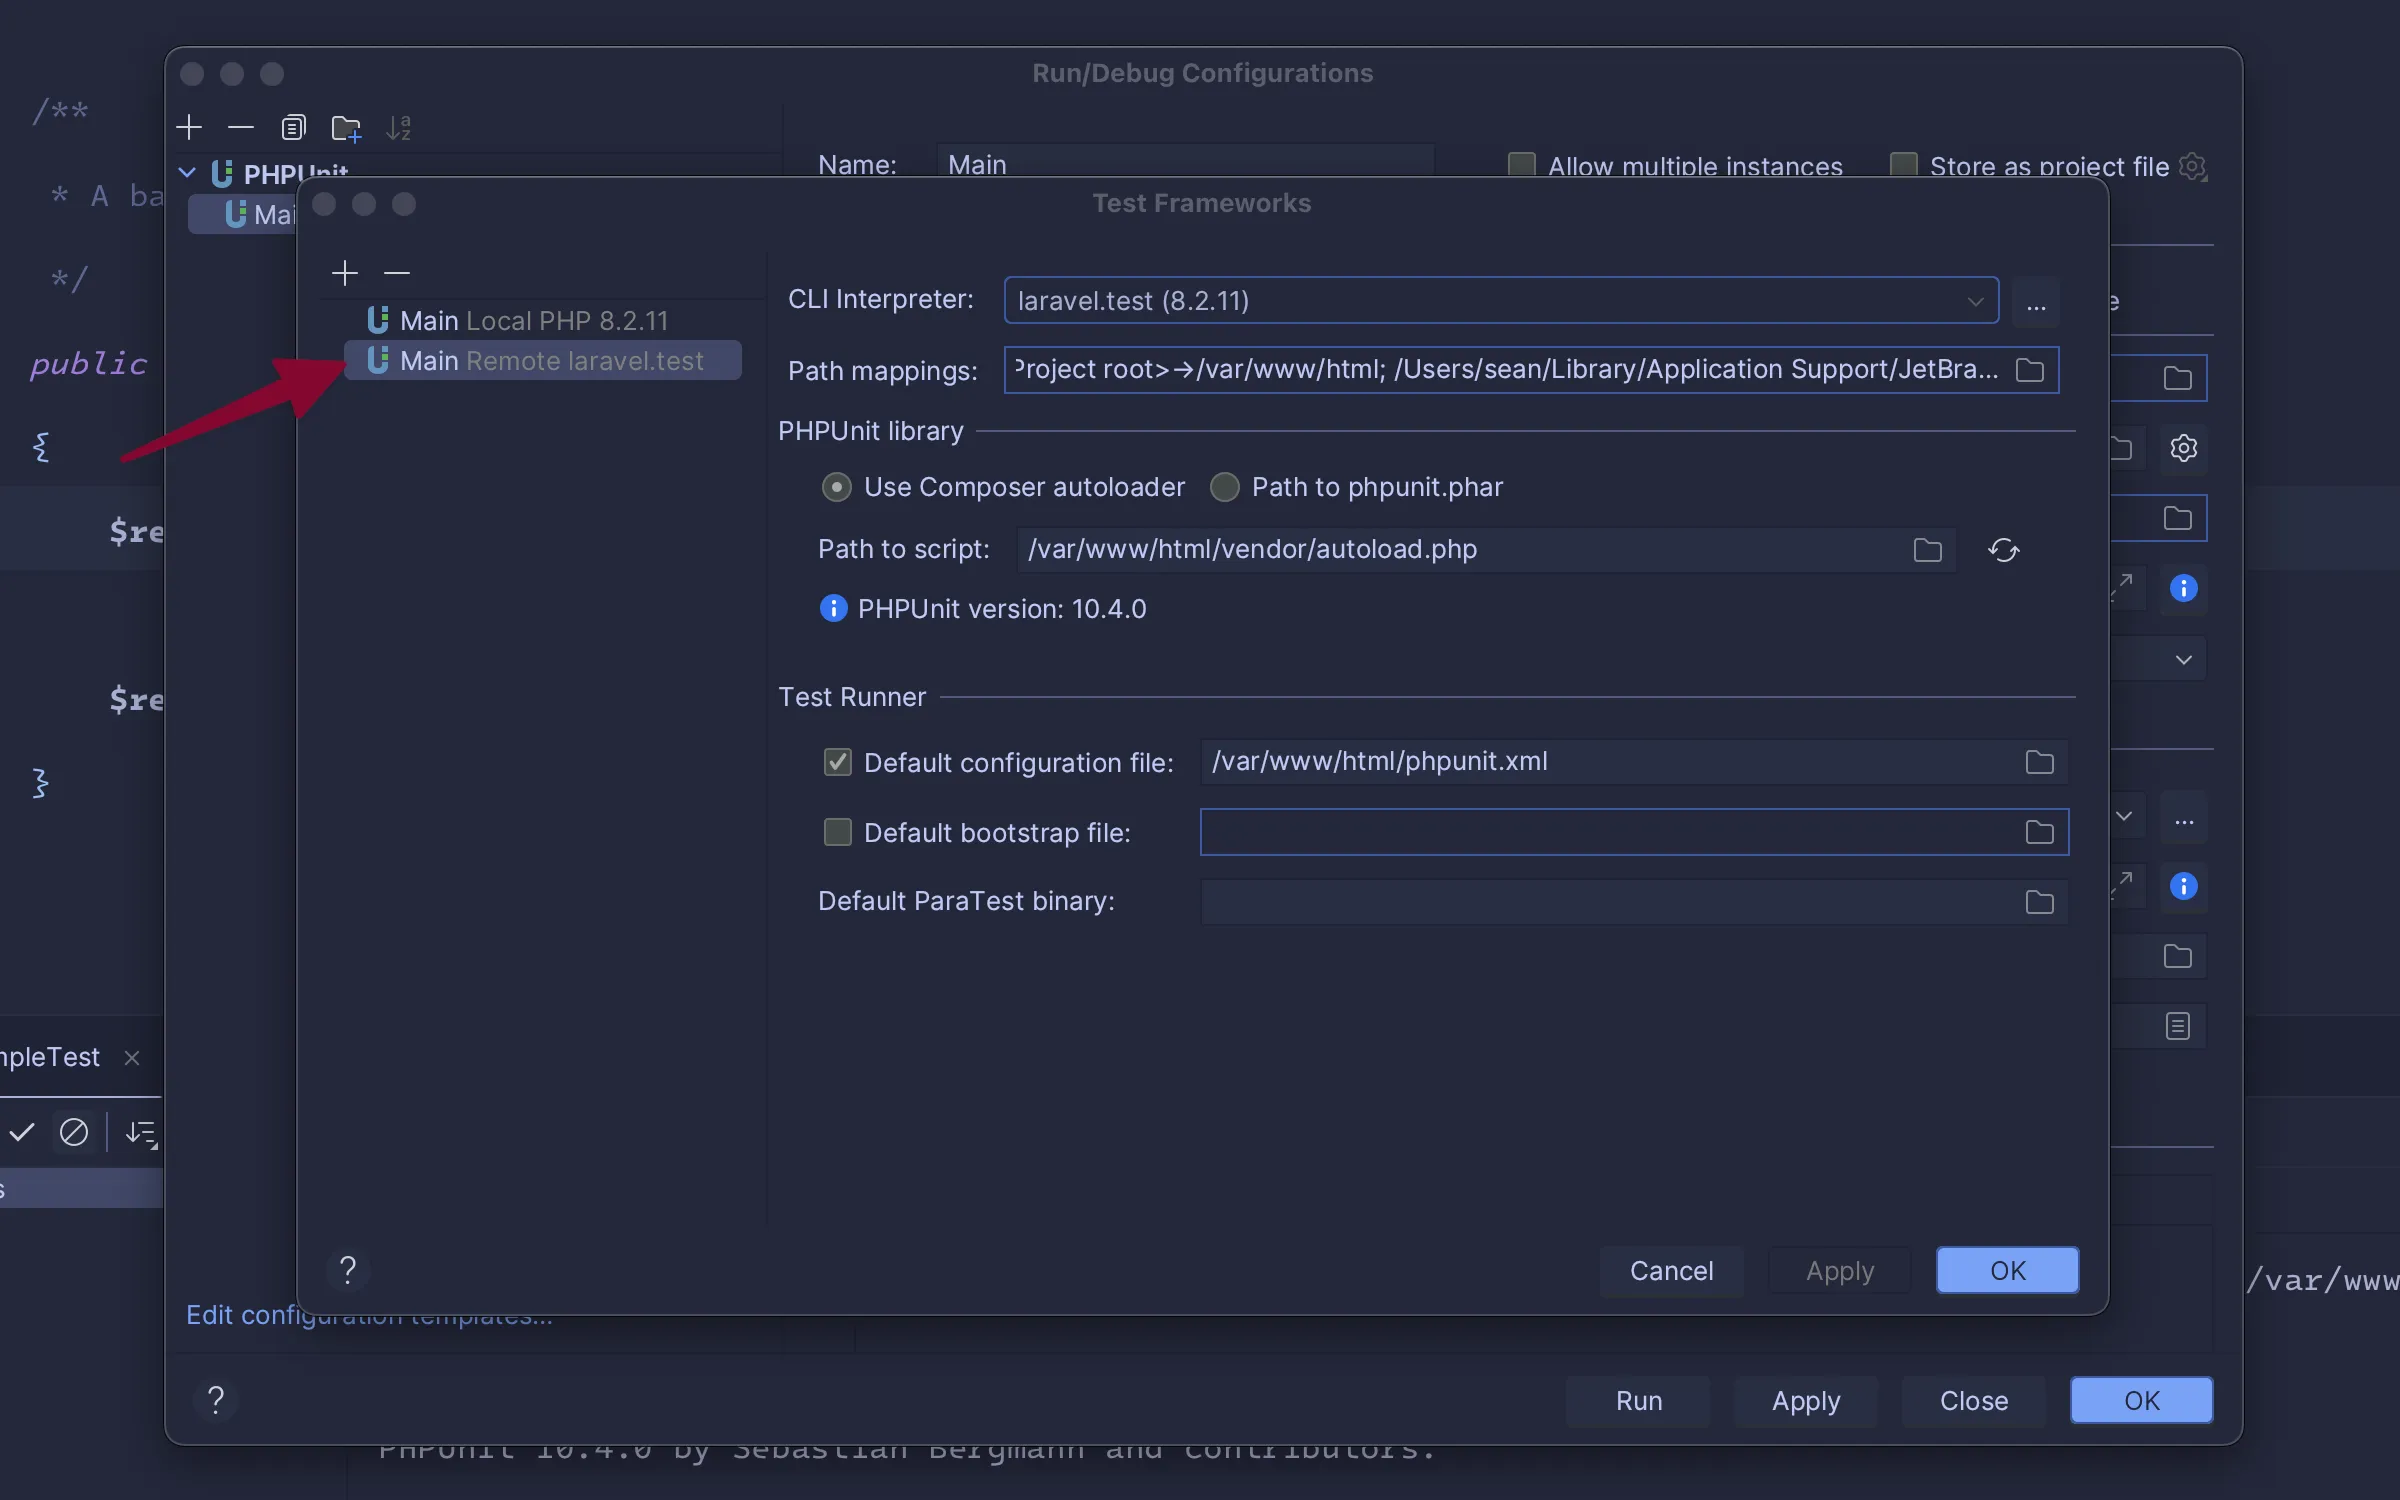Viewport: 2400px width, 1500px height.
Task: Open Run/Debug Configurations help question mark
Action: coord(216,1400)
